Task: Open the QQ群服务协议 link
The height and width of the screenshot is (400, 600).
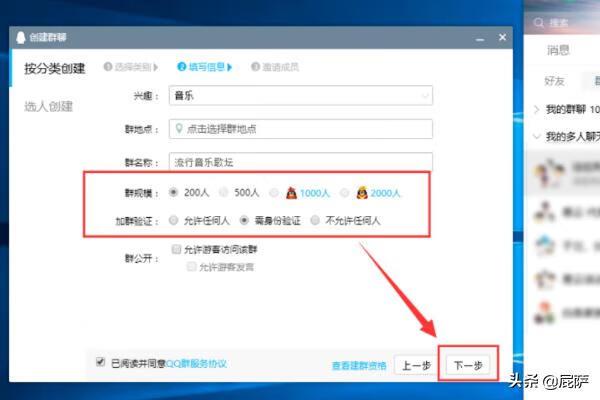Action: point(197,364)
